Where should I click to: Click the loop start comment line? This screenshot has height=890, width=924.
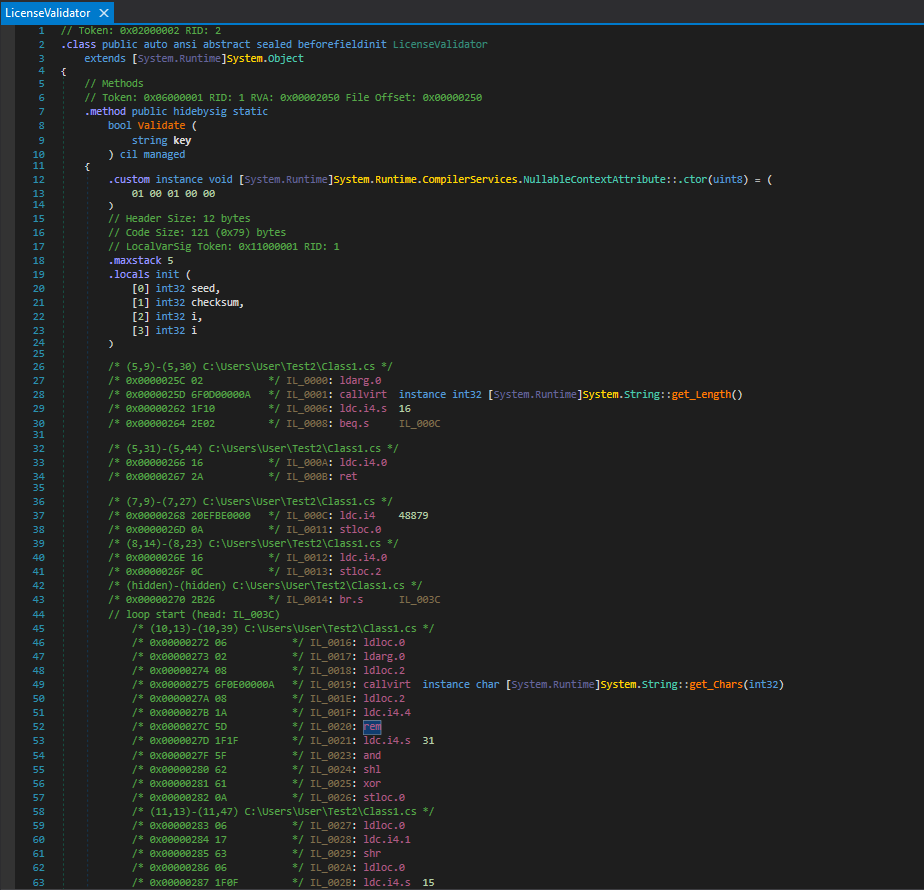pyautogui.click(x=194, y=614)
